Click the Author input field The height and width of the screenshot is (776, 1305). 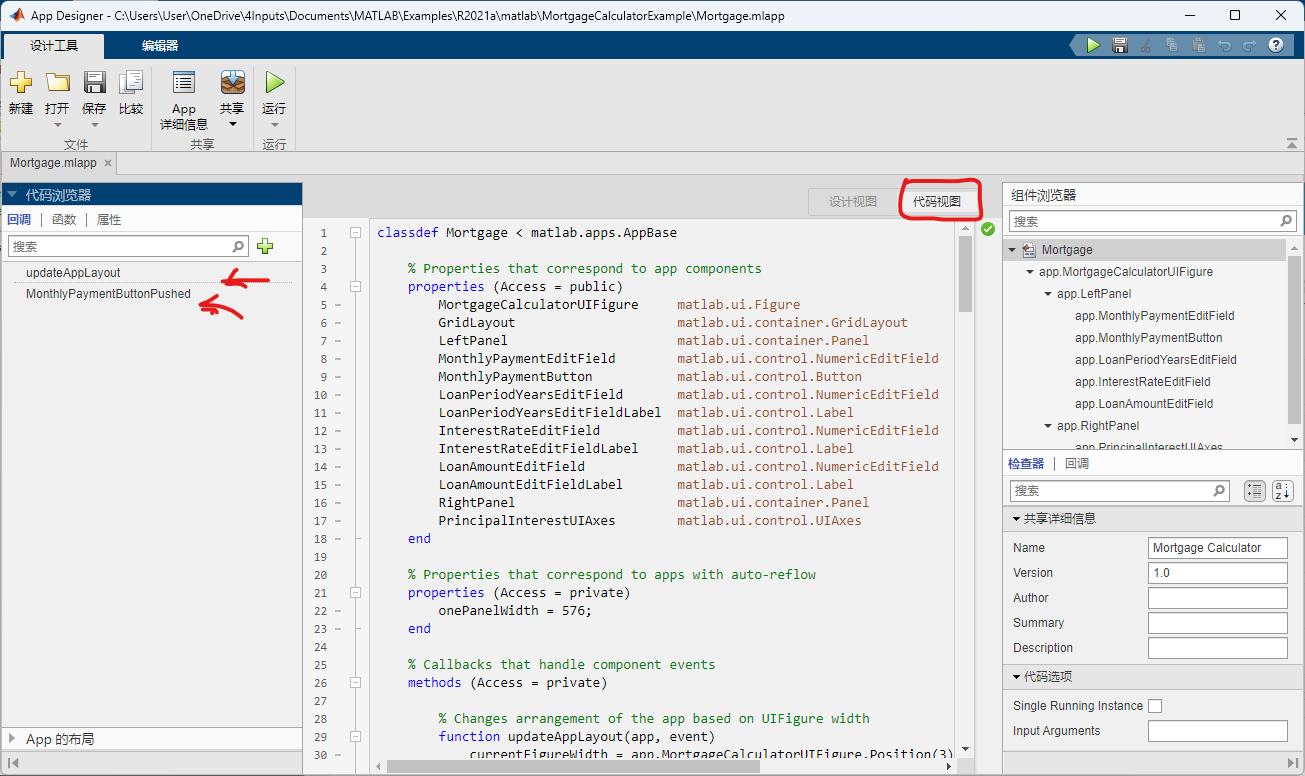(1217, 598)
